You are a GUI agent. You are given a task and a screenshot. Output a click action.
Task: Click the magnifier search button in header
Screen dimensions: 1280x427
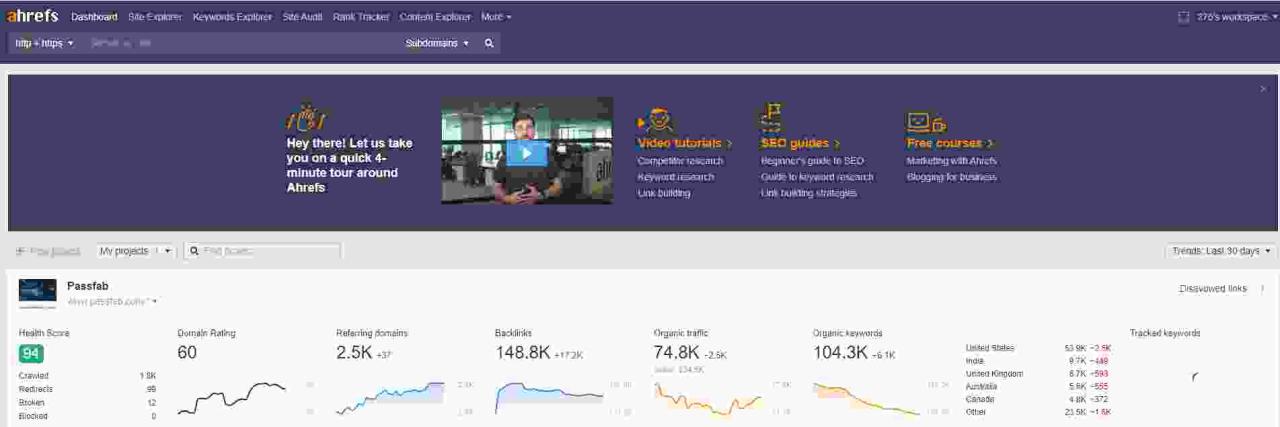click(x=489, y=43)
